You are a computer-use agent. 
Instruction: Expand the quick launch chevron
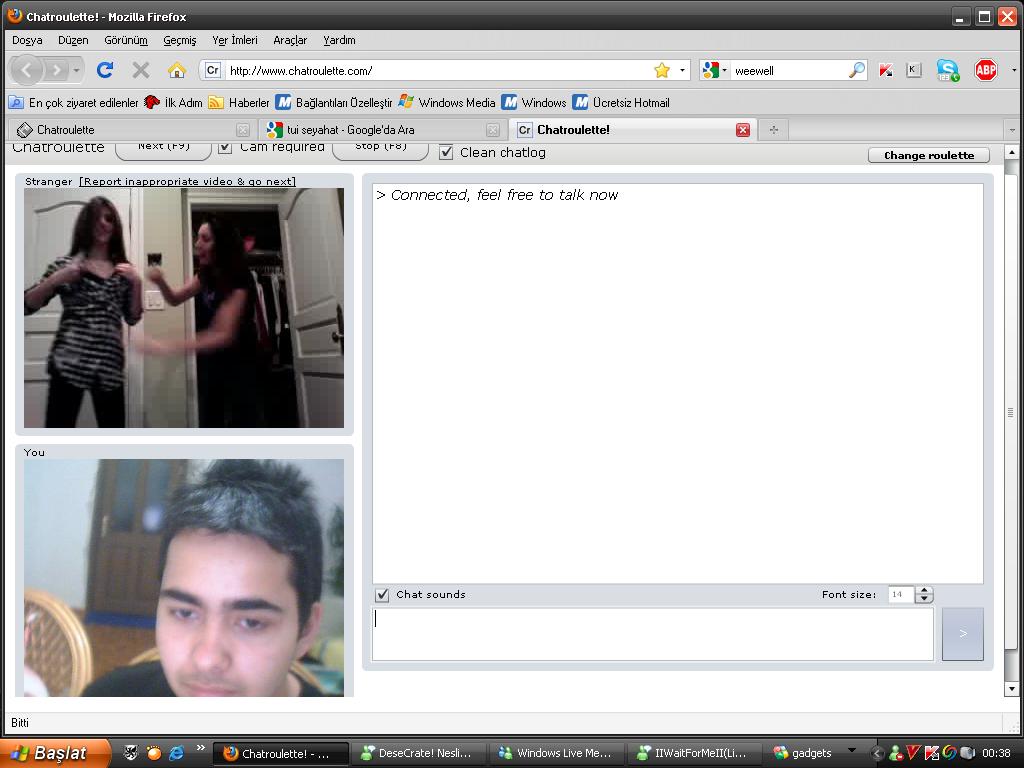[200, 747]
